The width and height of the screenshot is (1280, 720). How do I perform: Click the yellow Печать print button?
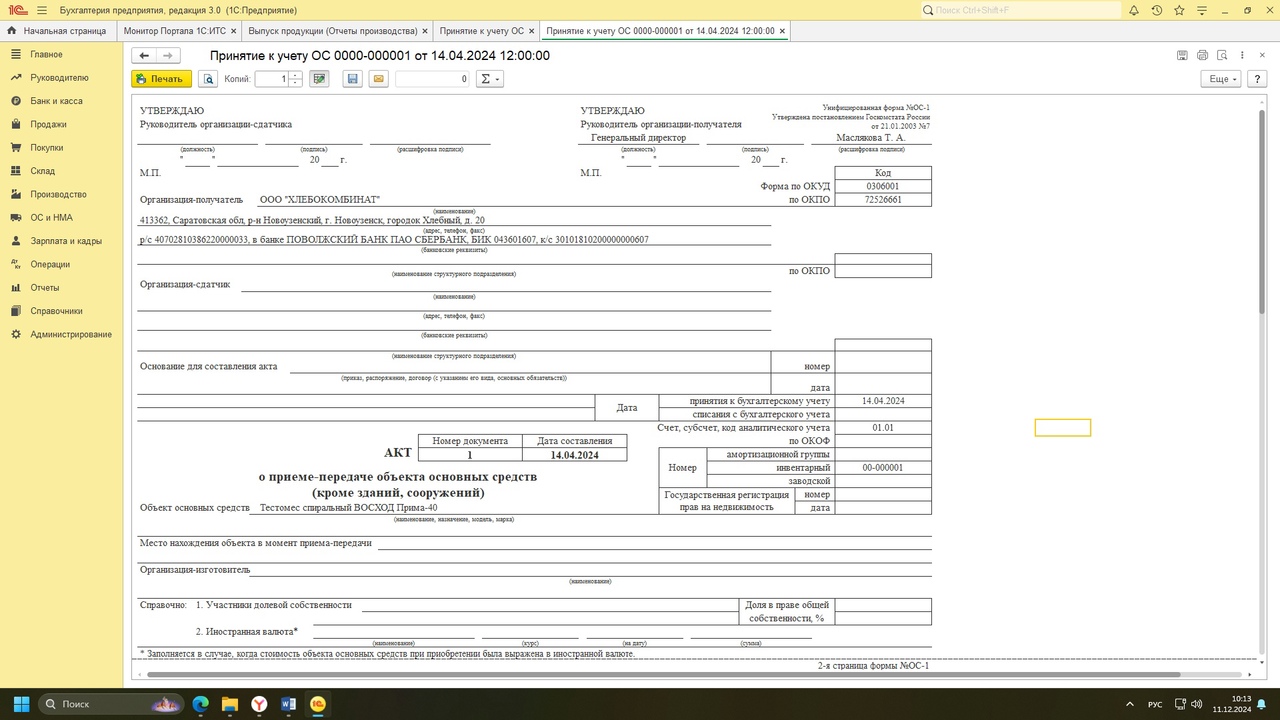pos(161,79)
